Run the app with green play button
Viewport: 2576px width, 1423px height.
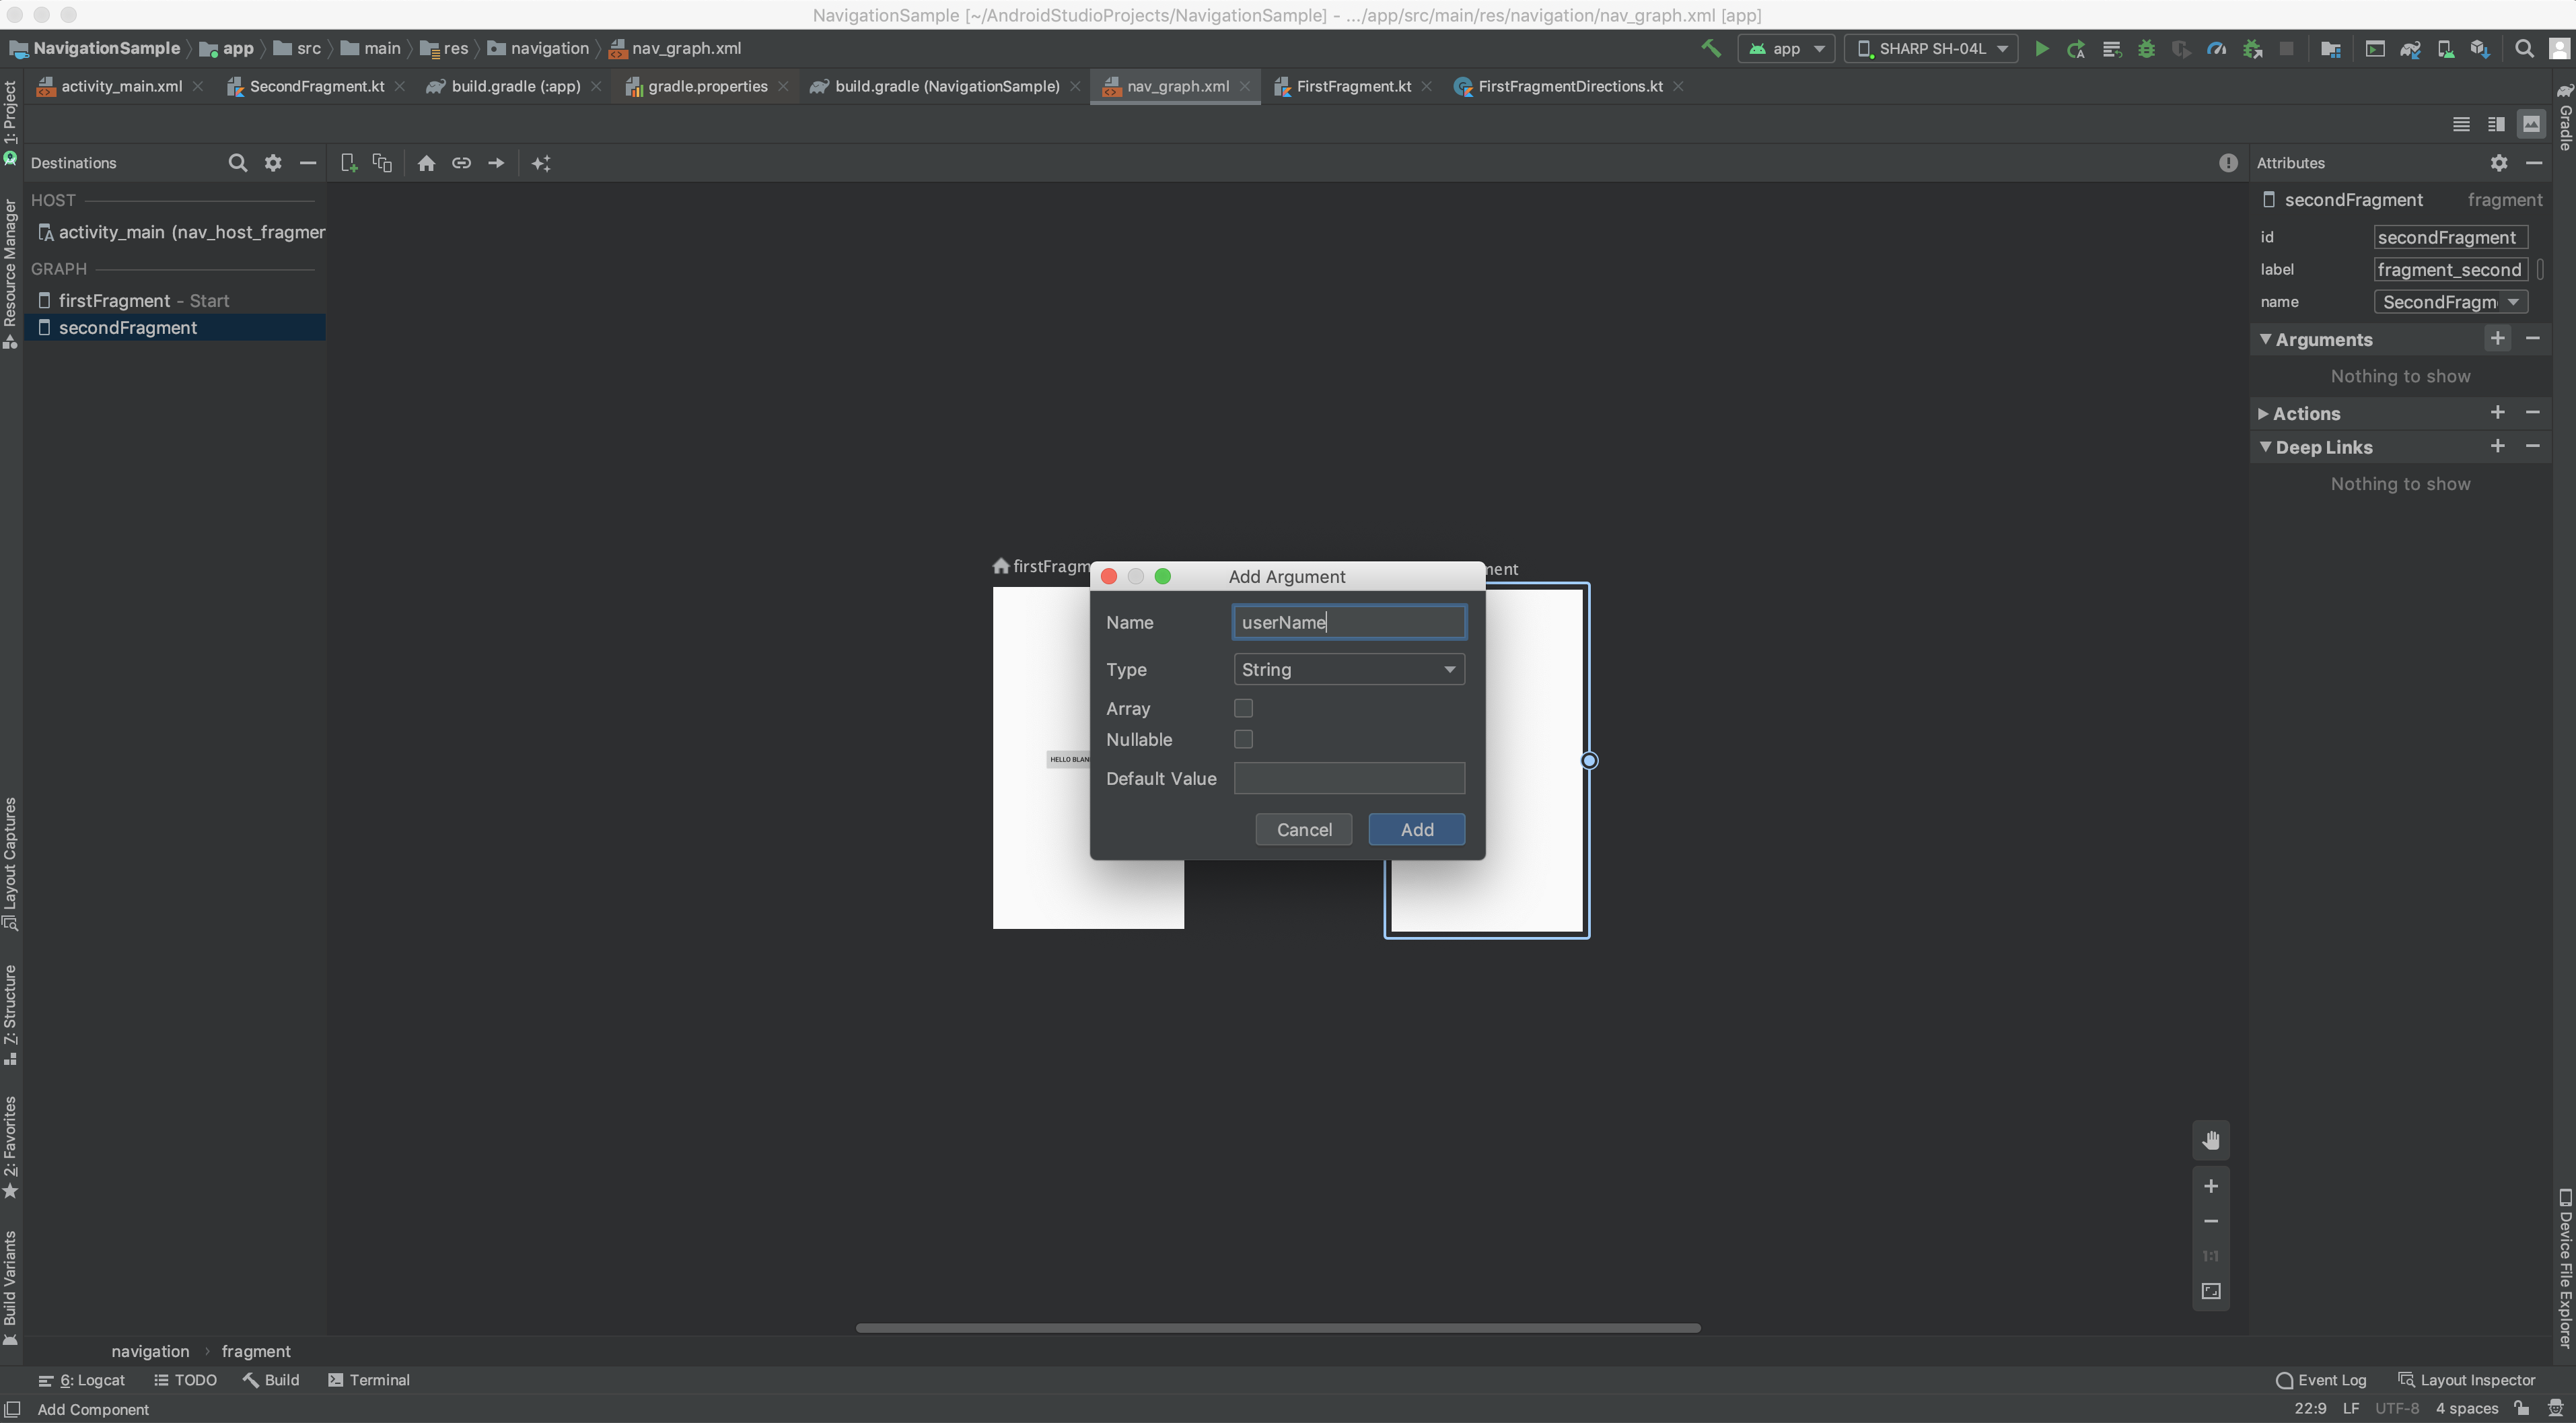tap(2041, 49)
